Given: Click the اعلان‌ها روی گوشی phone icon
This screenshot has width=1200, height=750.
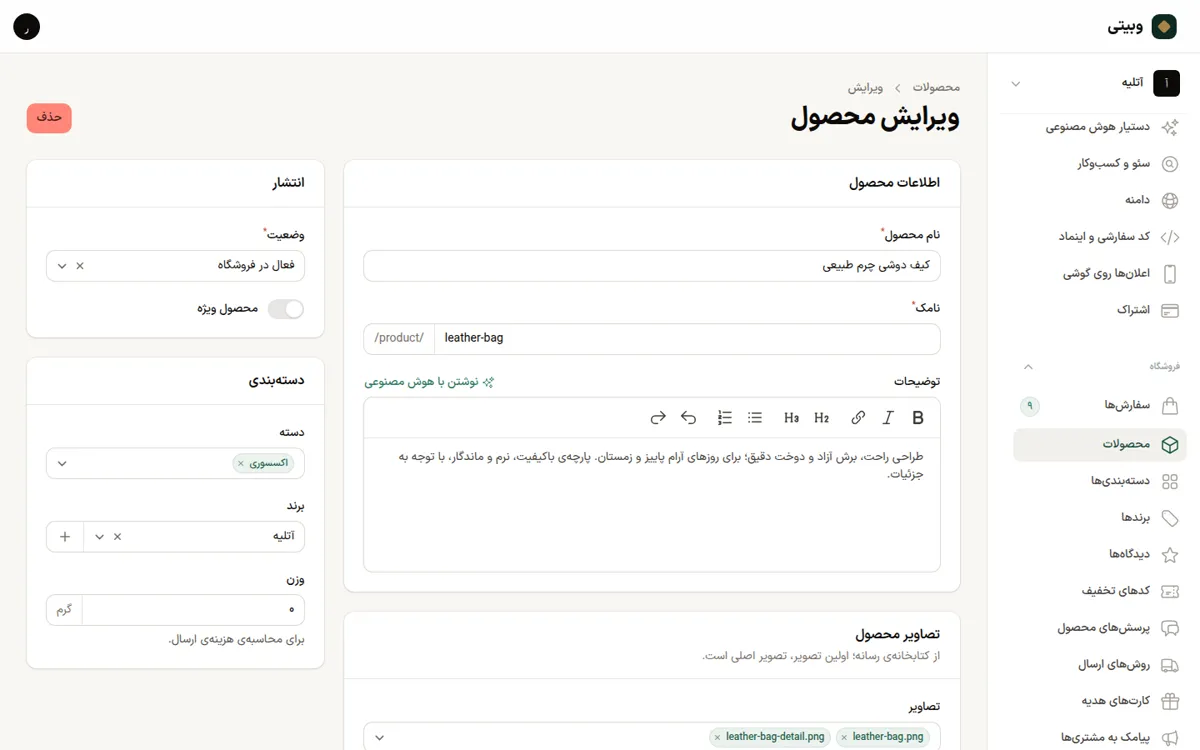Looking at the screenshot, I should [x=1169, y=274].
